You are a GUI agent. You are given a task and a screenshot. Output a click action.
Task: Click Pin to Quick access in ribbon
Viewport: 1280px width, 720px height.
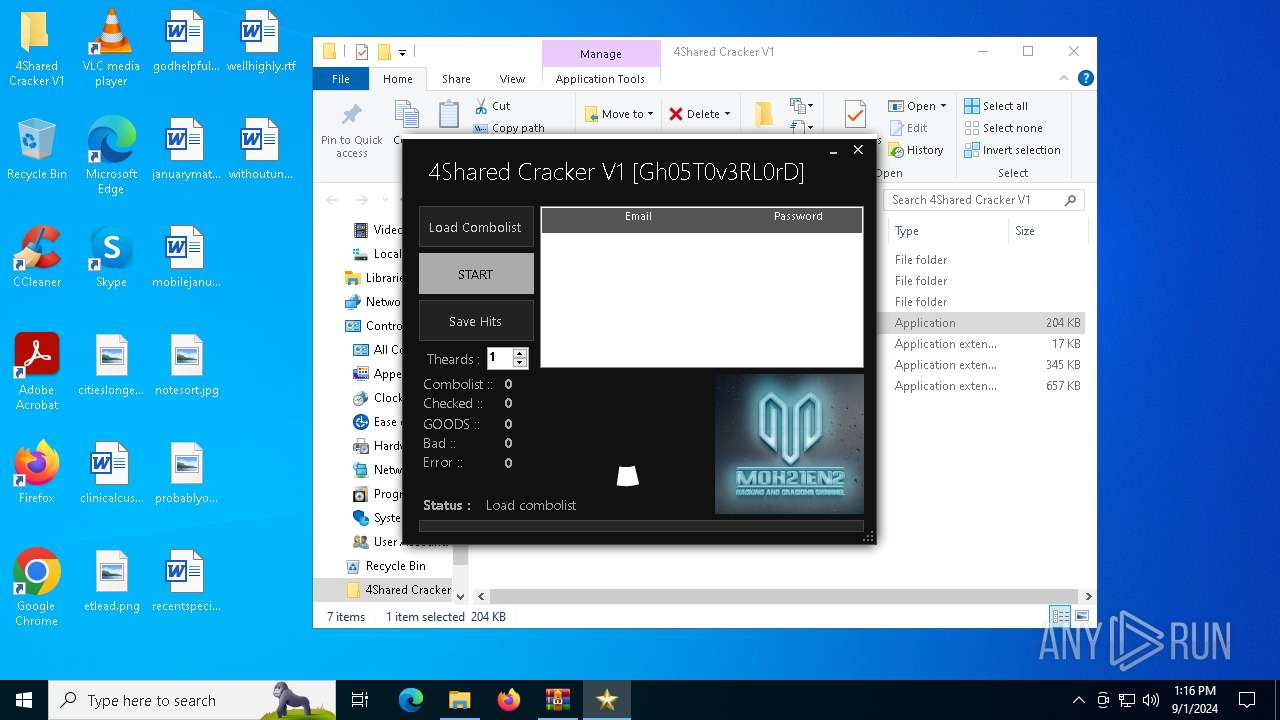tap(351, 130)
